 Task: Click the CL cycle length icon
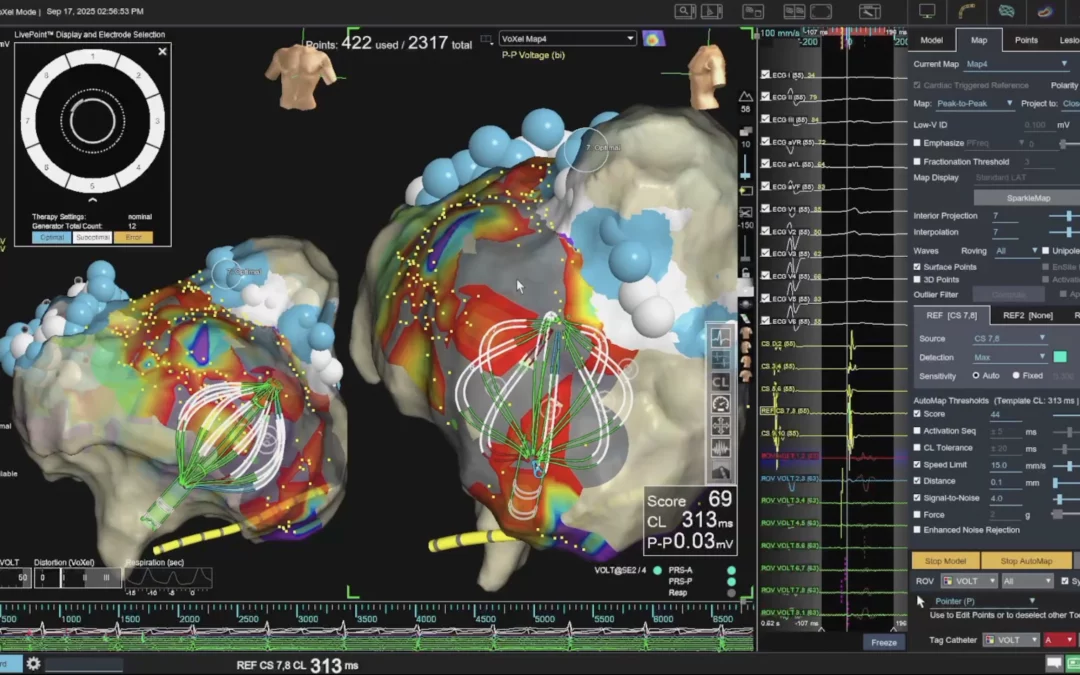pyautogui.click(x=720, y=381)
